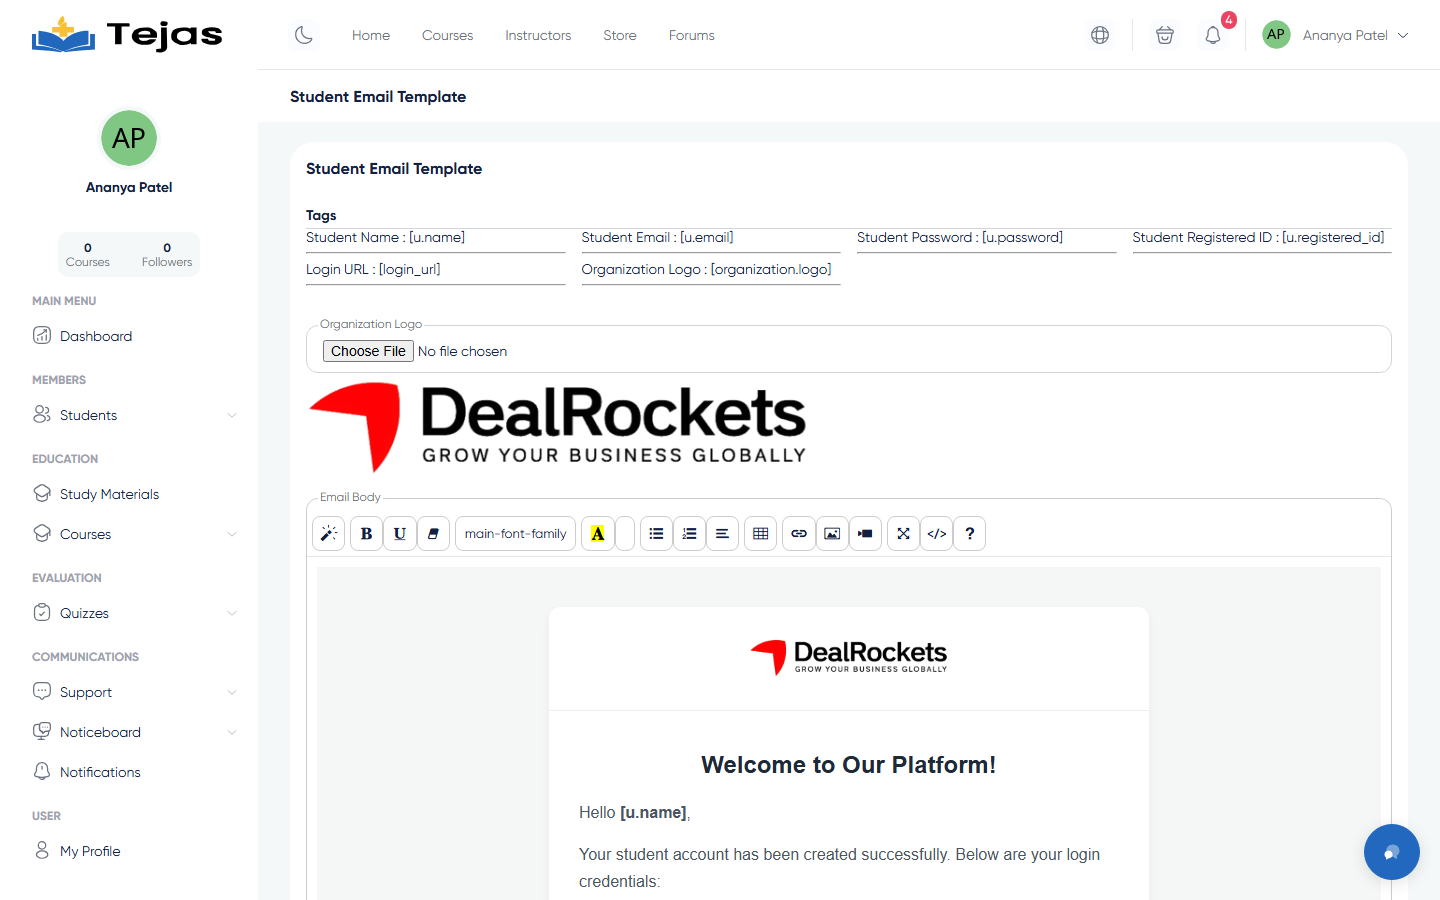Click the Quizzes clipboard icon

[x=42, y=612]
